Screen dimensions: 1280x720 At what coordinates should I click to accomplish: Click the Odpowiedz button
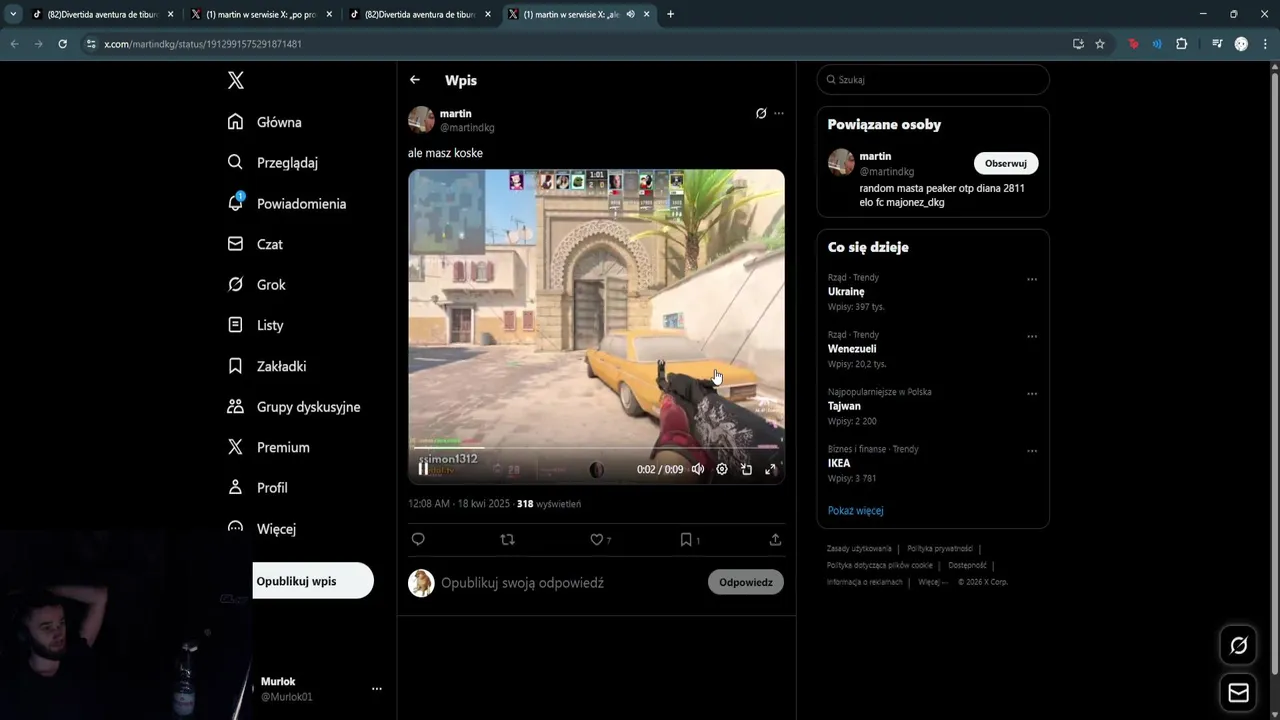click(x=746, y=582)
